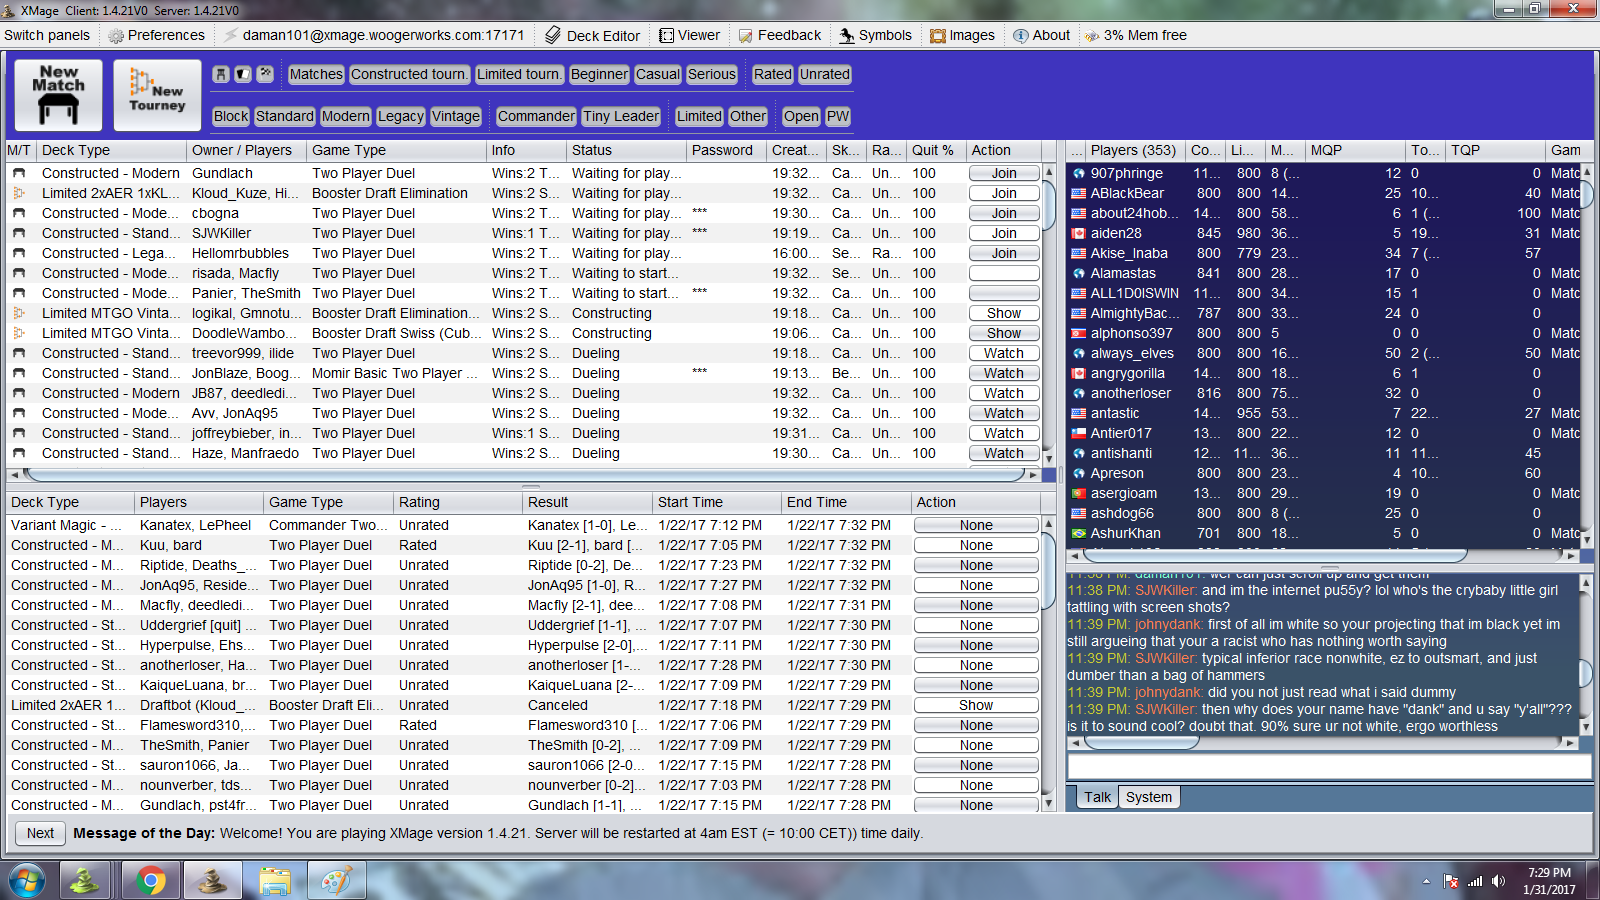Click the flag icon beside AshurKhan
Image resolution: width=1600 pixels, height=900 pixels.
(1078, 533)
